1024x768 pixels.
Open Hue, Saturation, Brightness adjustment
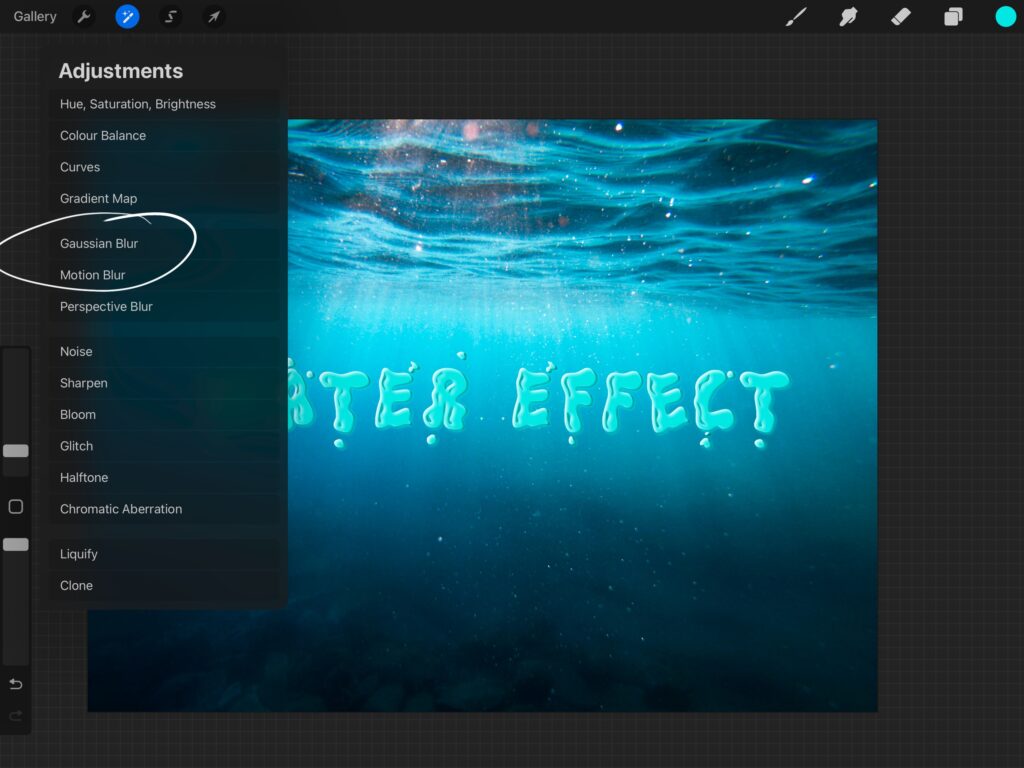pyautogui.click(x=138, y=104)
